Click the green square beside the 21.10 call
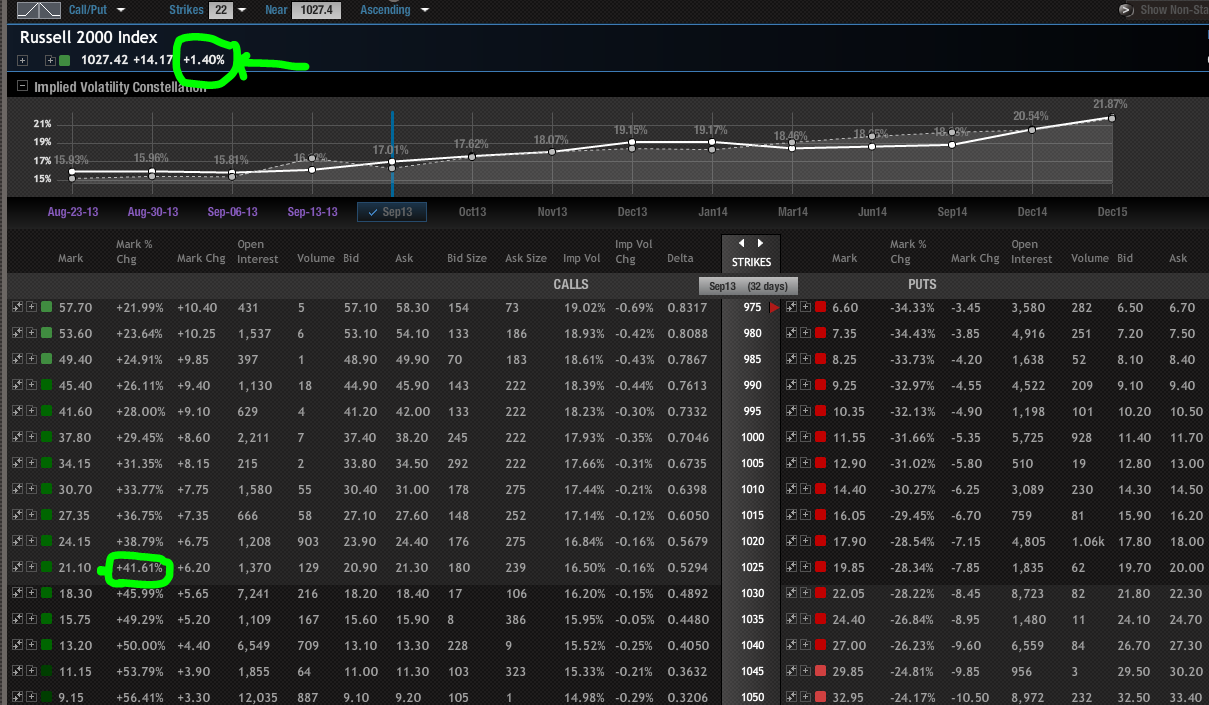1209x705 pixels. [46, 567]
